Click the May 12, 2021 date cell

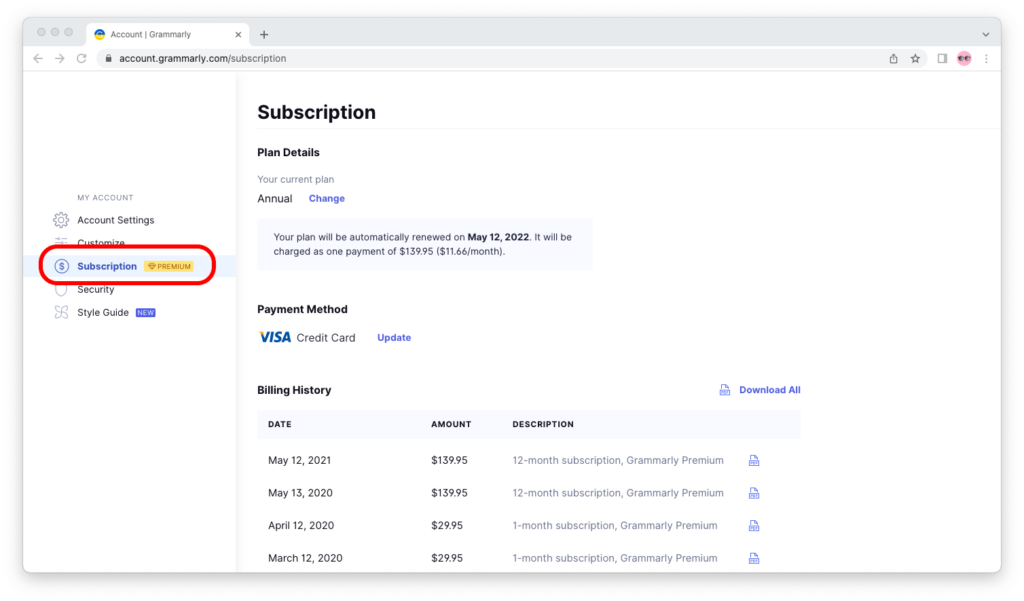pyautogui.click(x=299, y=461)
